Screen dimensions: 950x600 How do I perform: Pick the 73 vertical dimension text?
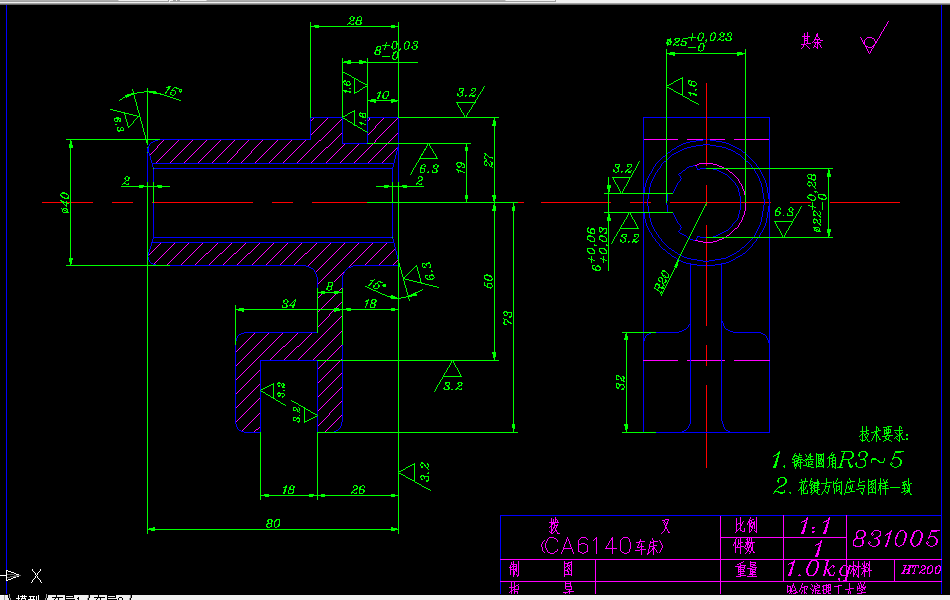(507, 318)
